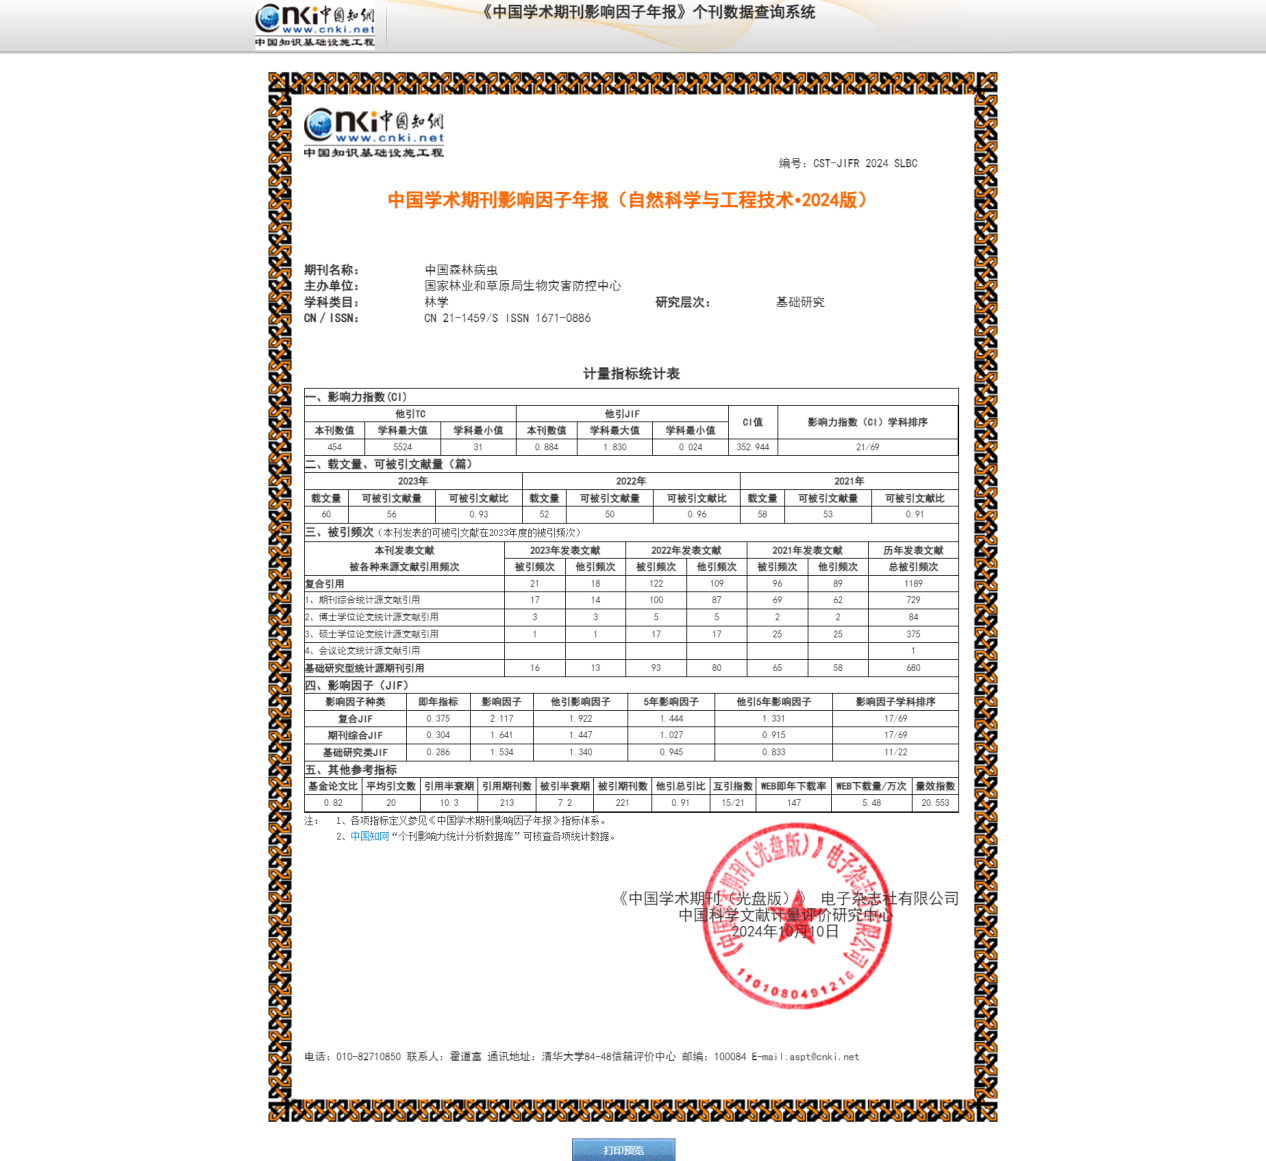Select the subject category value 林学
Image resolution: width=1266 pixels, height=1161 pixels.
click(x=436, y=302)
